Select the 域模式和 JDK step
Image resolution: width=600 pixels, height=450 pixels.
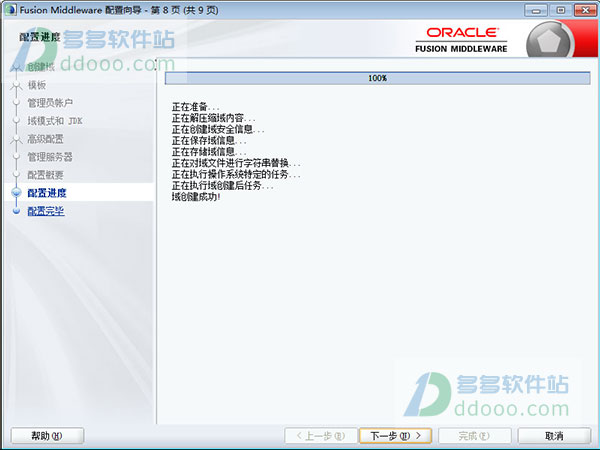click(55, 121)
